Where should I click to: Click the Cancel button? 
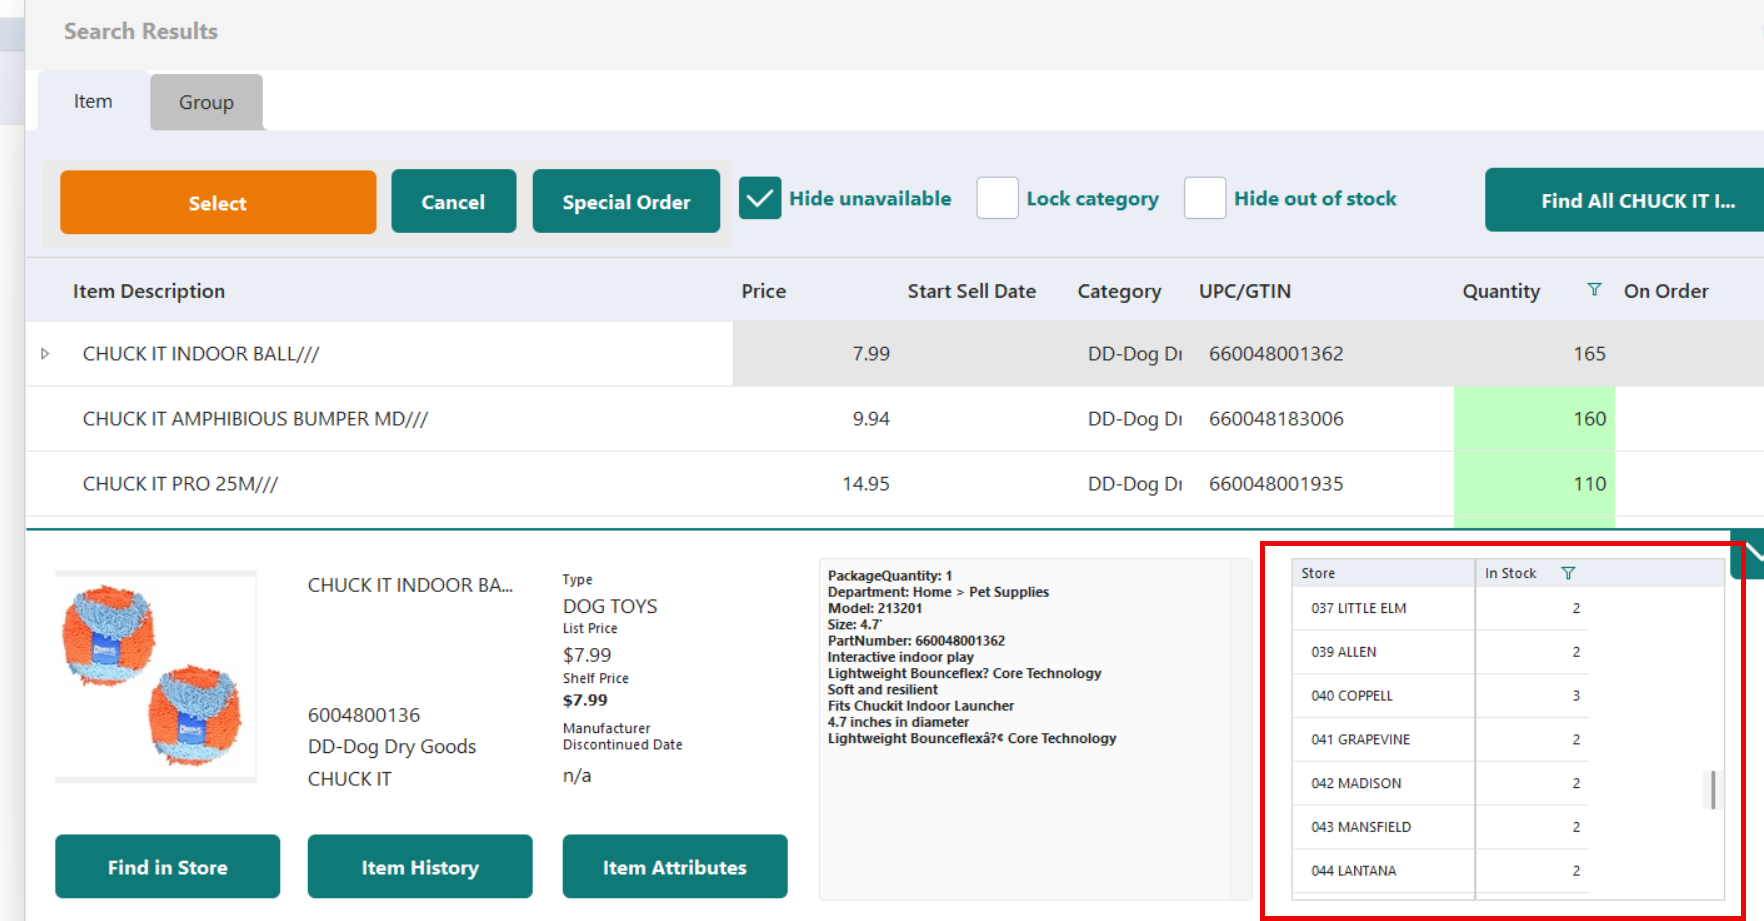tap(453, 201)
